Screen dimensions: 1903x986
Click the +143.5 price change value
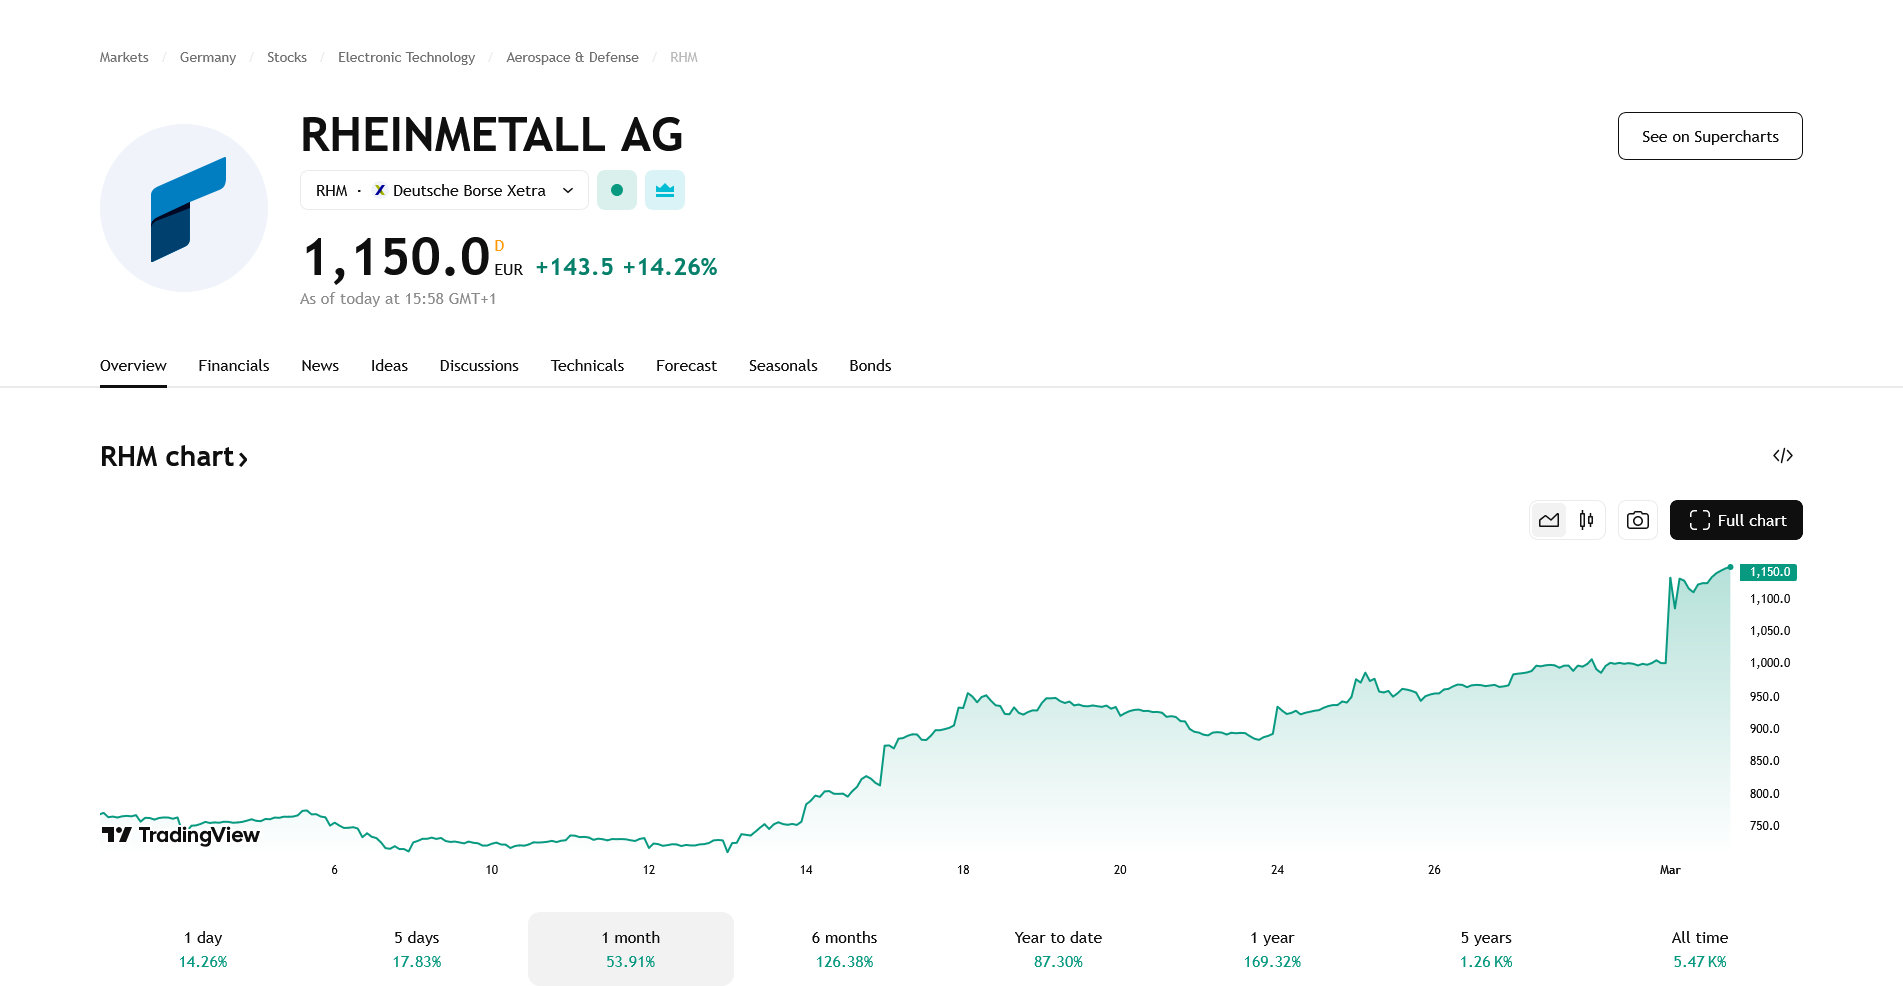[x=575, y=267]
